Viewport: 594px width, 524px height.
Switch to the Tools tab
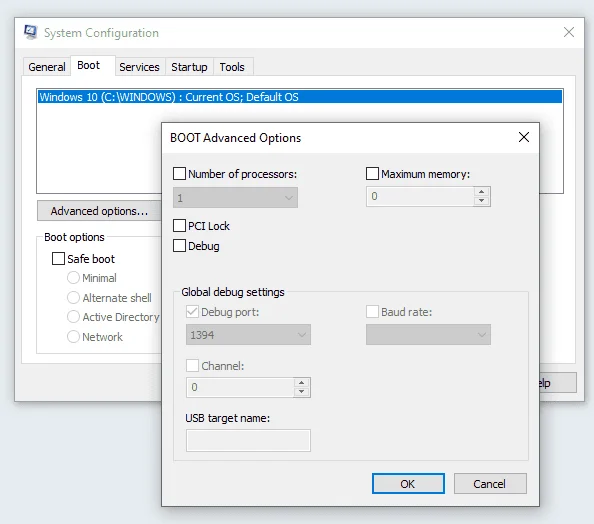pos(232,67)
